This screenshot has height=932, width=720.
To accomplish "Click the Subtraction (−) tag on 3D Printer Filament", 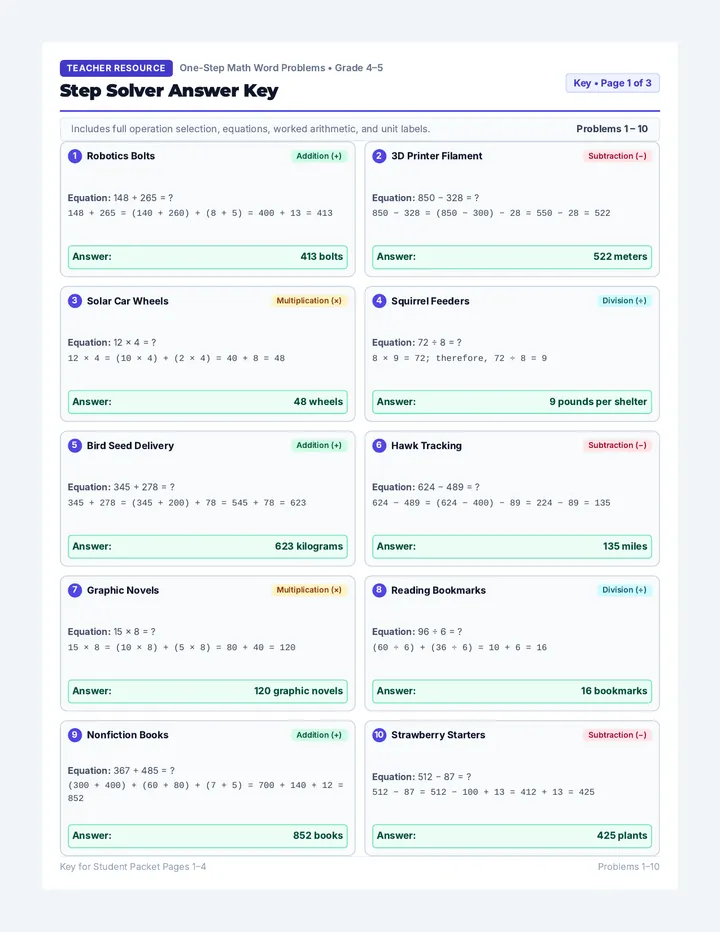I will (617, 156).
